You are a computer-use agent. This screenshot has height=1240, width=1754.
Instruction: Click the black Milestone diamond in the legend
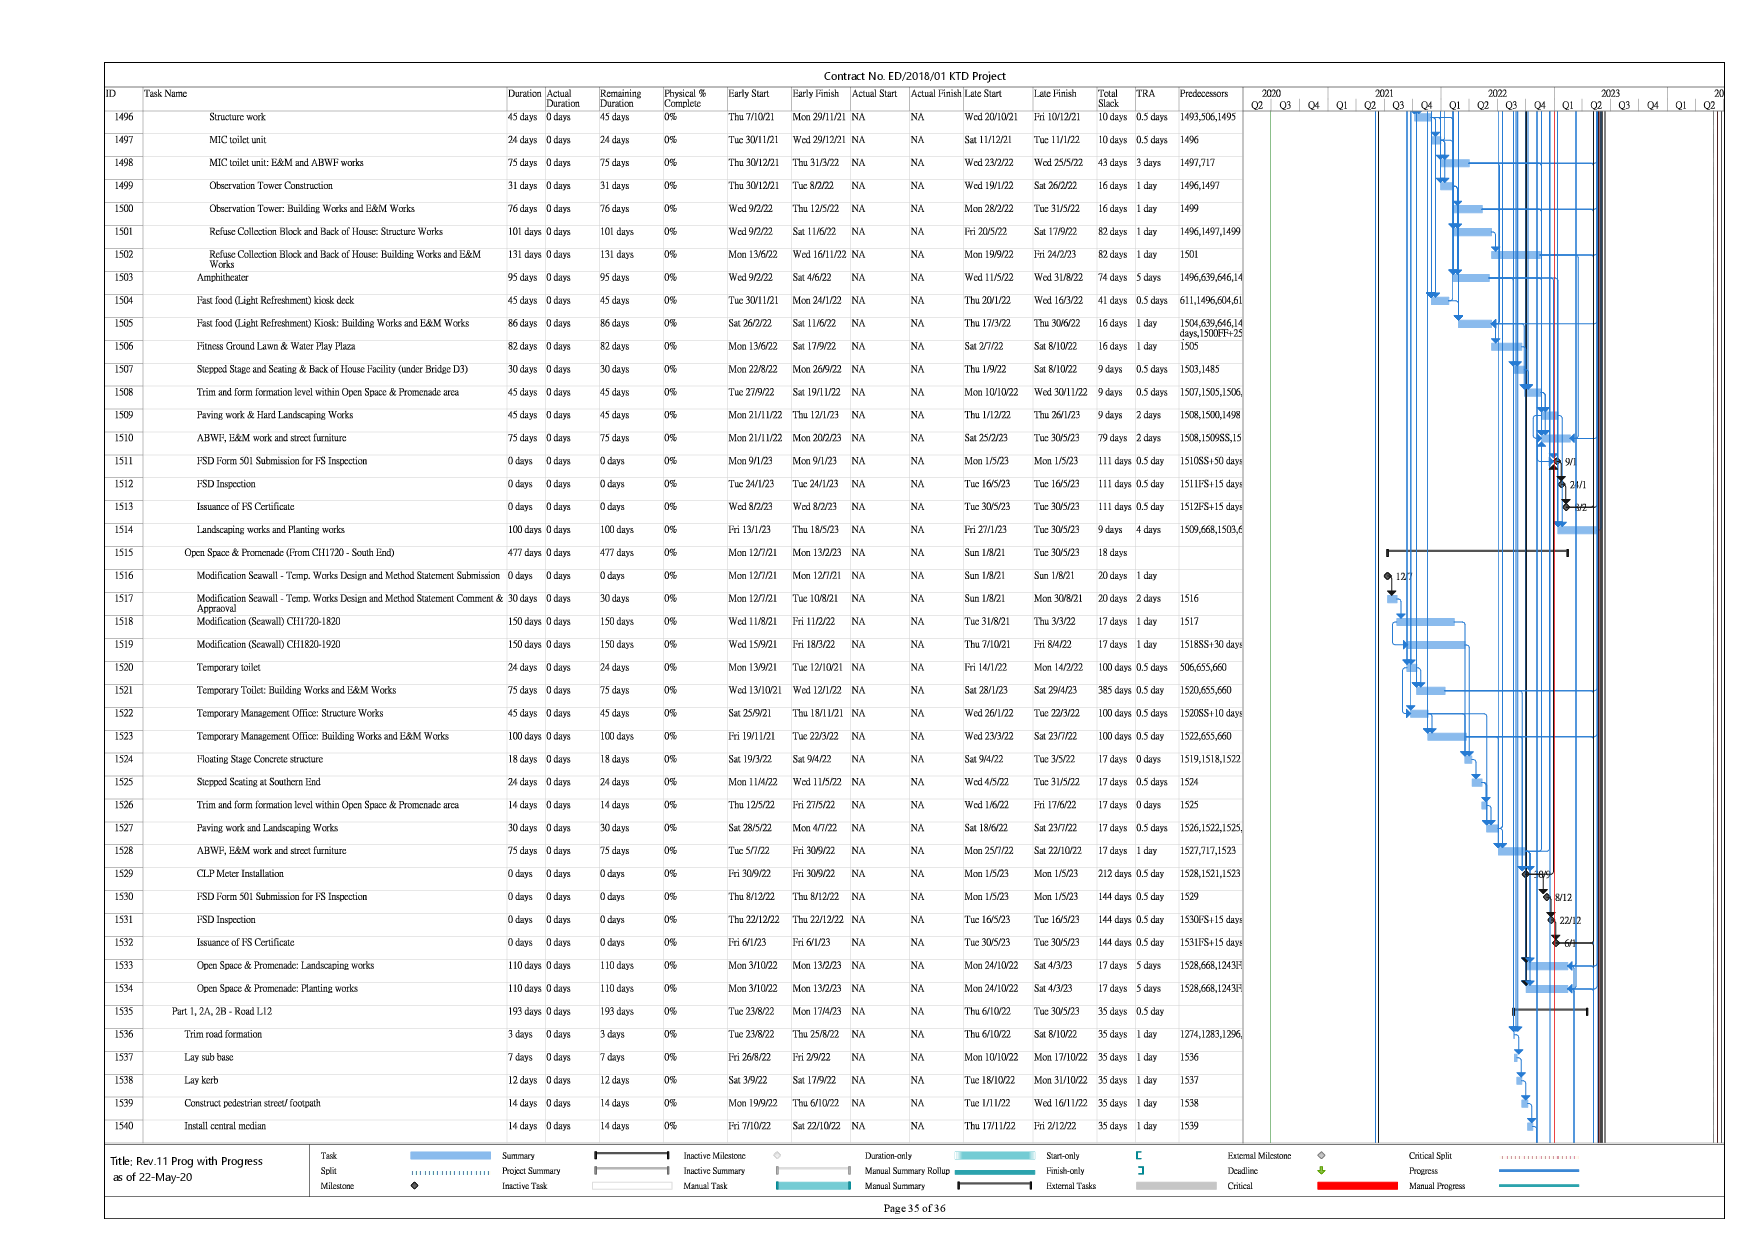414,1186
